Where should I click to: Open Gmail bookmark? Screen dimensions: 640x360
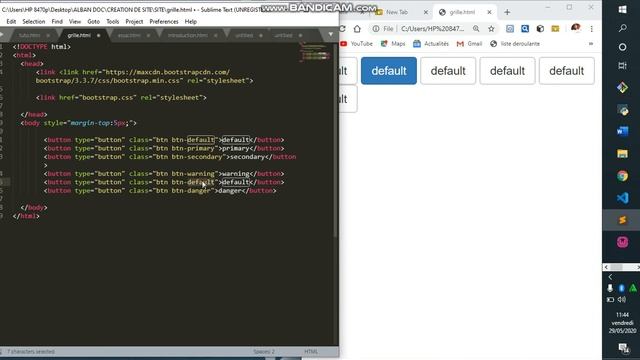coord(469,44)
